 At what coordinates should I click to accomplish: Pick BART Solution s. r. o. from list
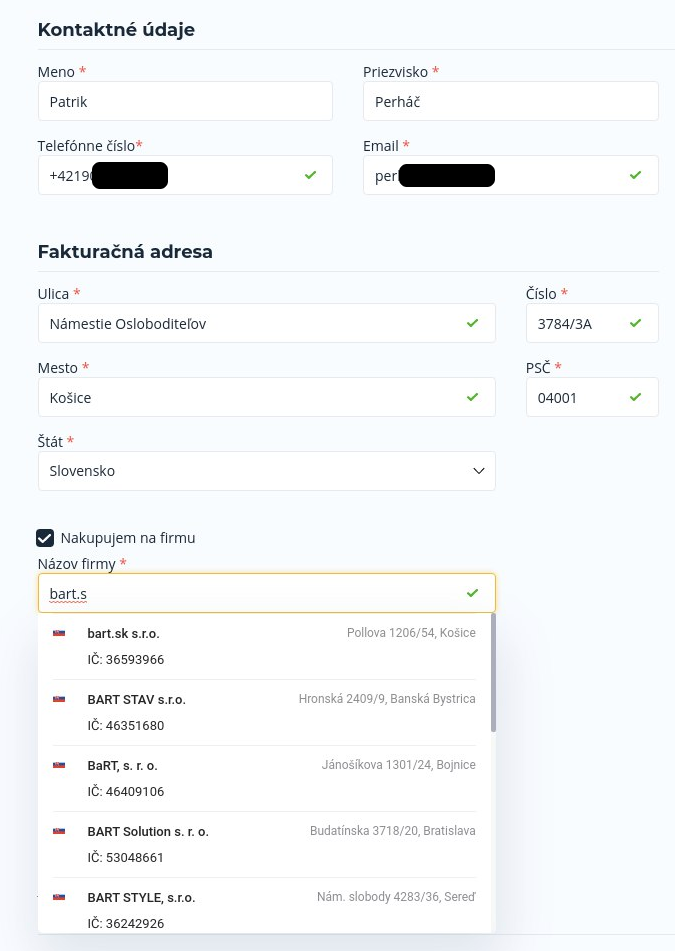[264, 844]
